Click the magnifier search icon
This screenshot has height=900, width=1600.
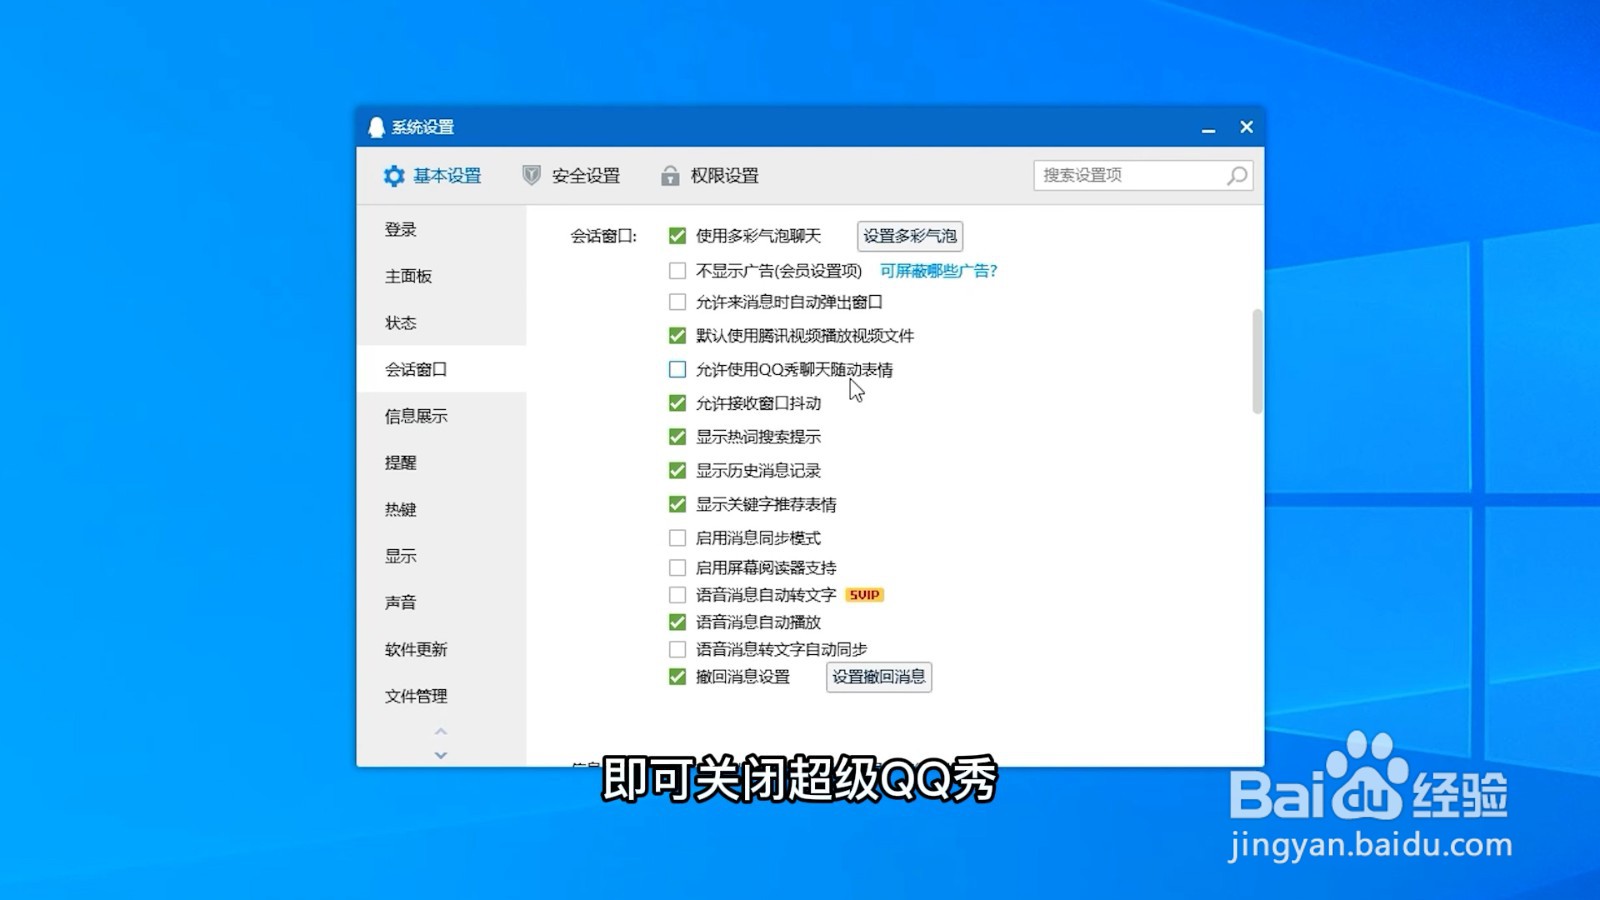(x=1237, y=176)
